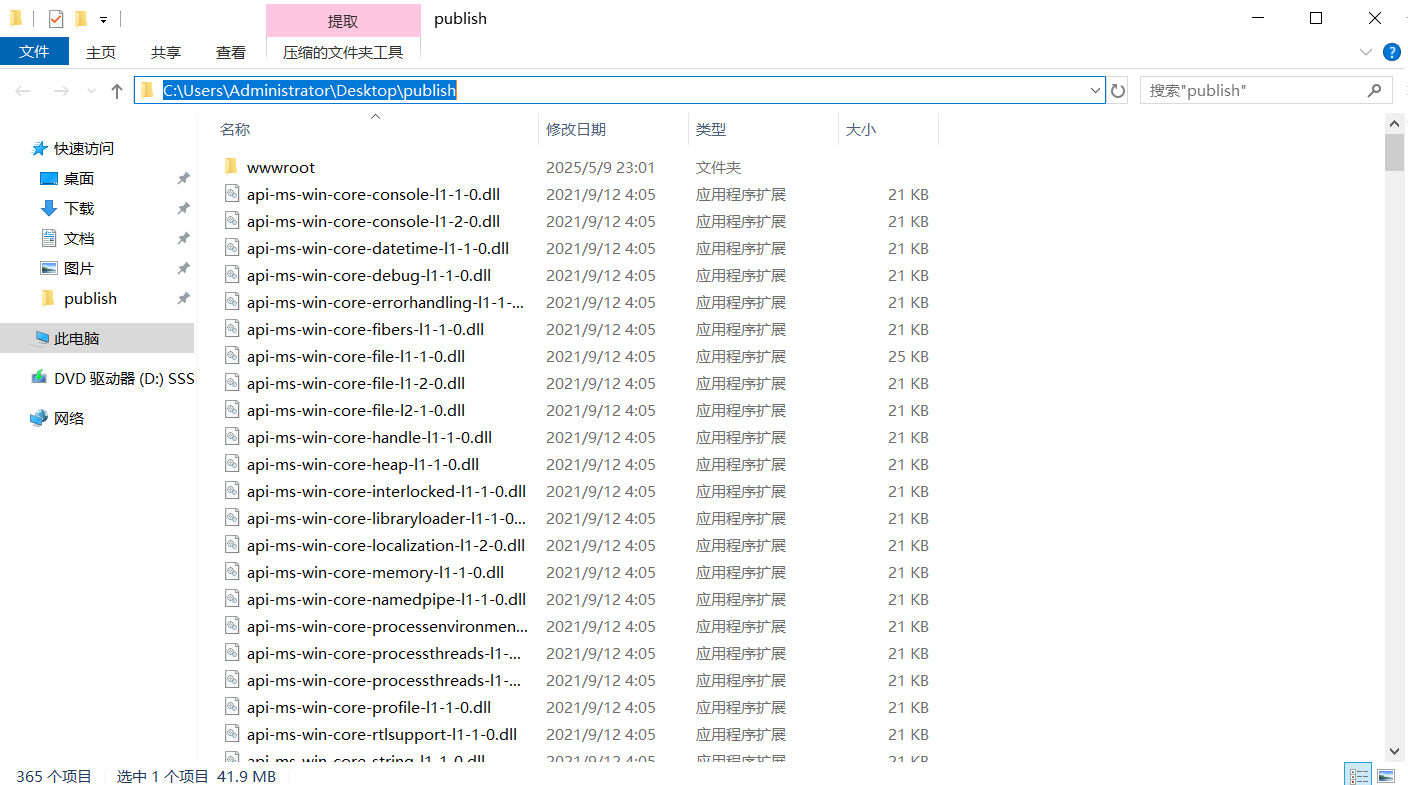Select api-ms-win-core-fibers-l1-1-0.dll file icon
1408x785 pixels.
coord(231,328)
